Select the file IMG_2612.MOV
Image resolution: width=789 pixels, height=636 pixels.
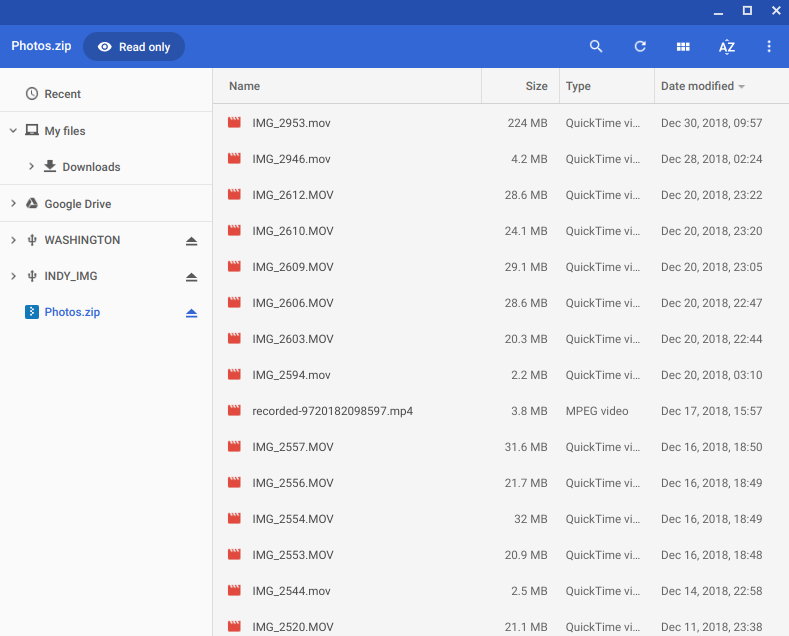pos(501,195)
